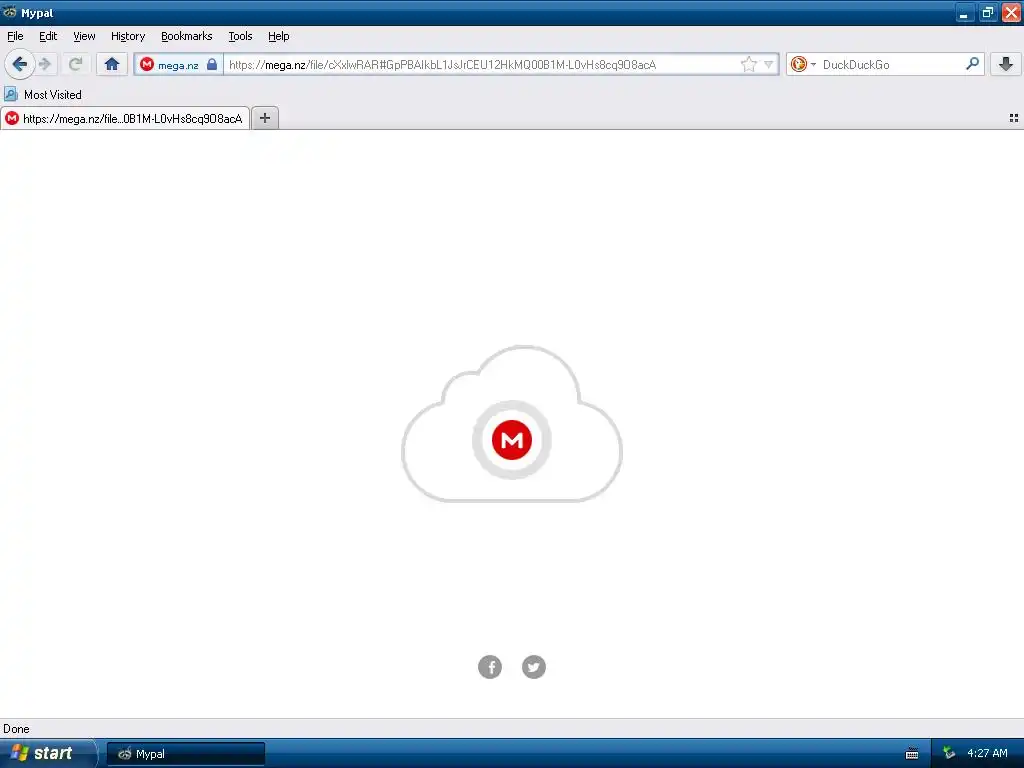
Task: Open the Home page icon
Action: tap(112, 64)
